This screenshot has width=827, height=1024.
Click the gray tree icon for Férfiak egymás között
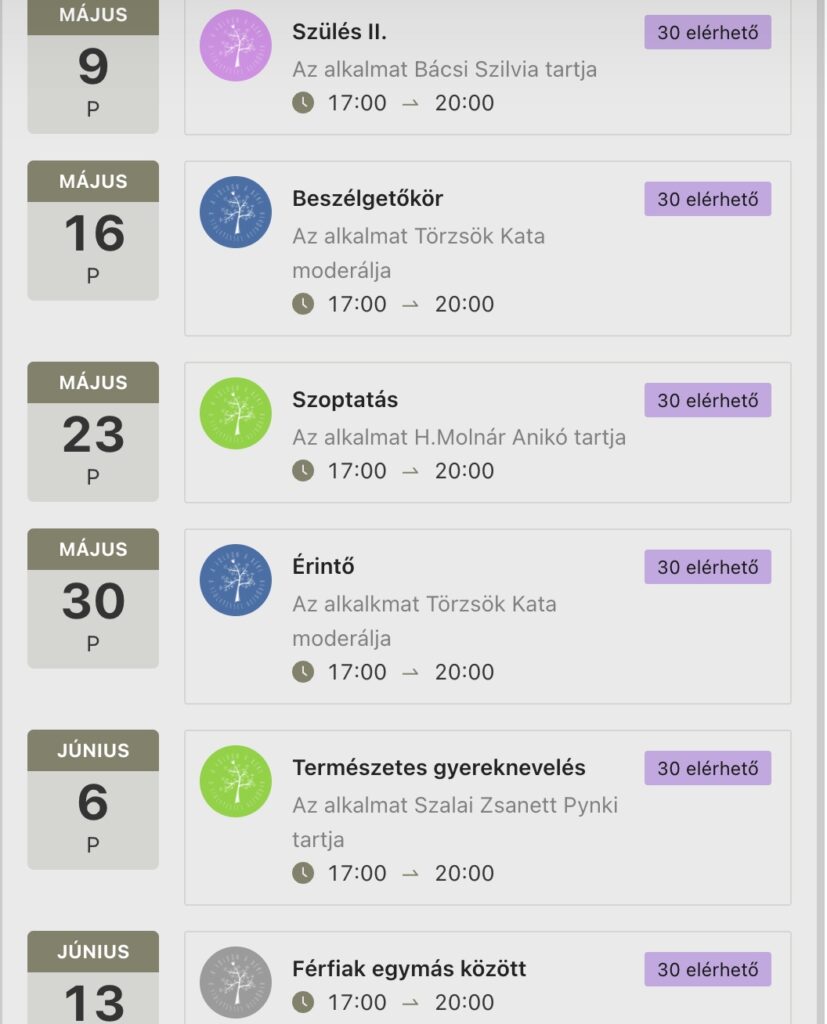pyautogui.click(x=235, y=982)
